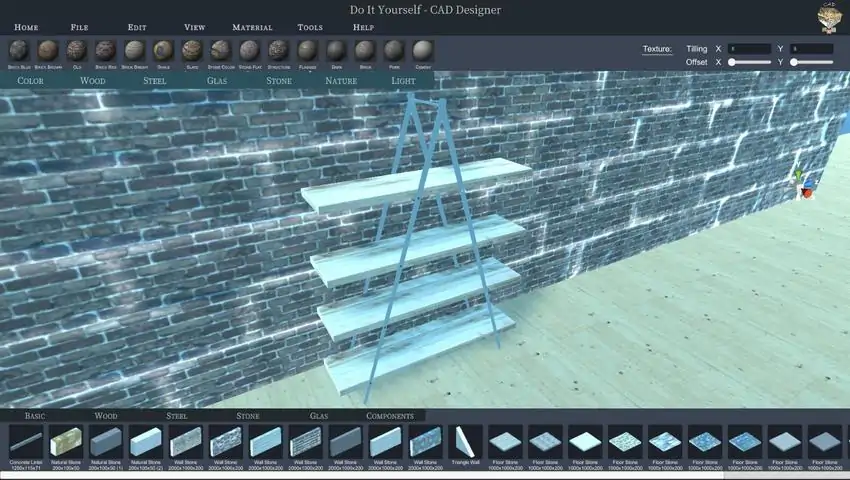Switch to the Nature material tab

(x=341, y=80)
